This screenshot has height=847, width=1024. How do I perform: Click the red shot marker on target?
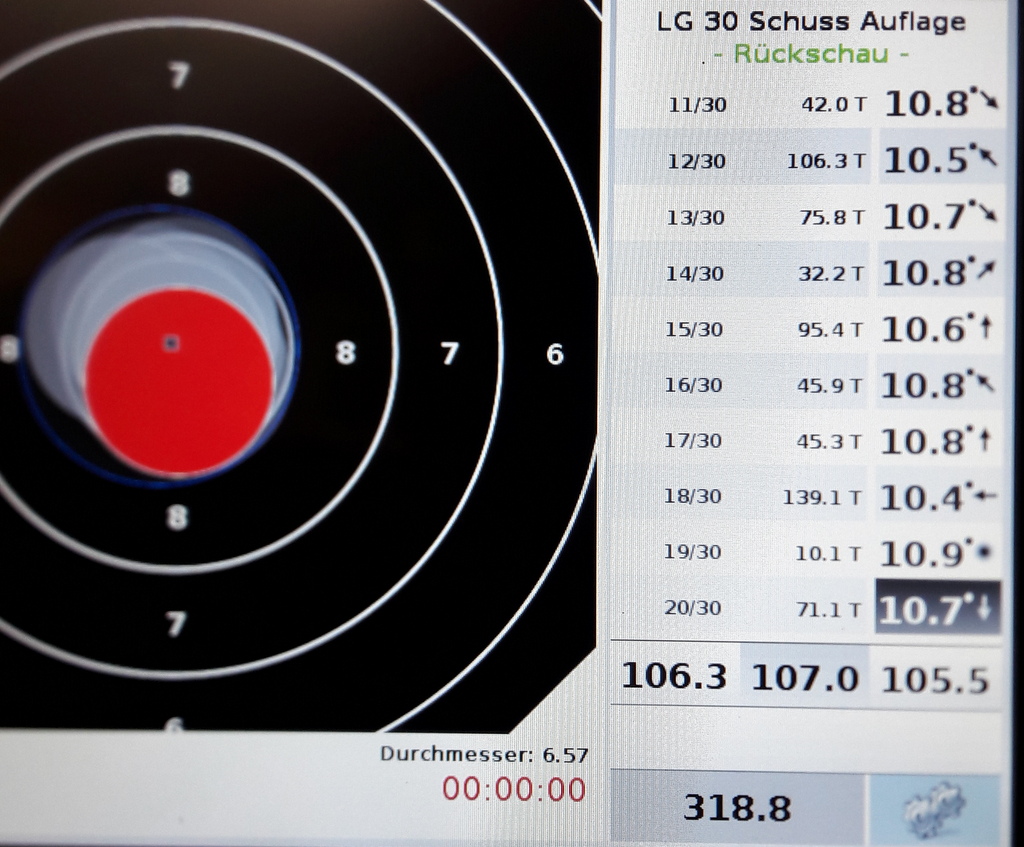click(179, 382)
